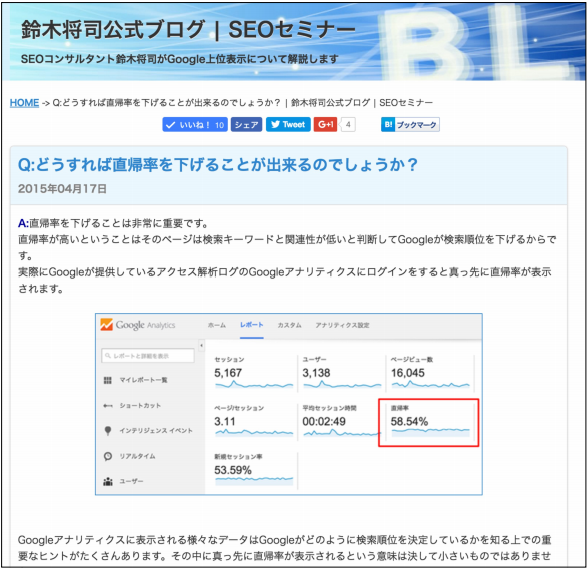Viewport: 588px width, 569px height.
Task: Click the レポートと詳細を表示 search field
Action: click(148, 356)
